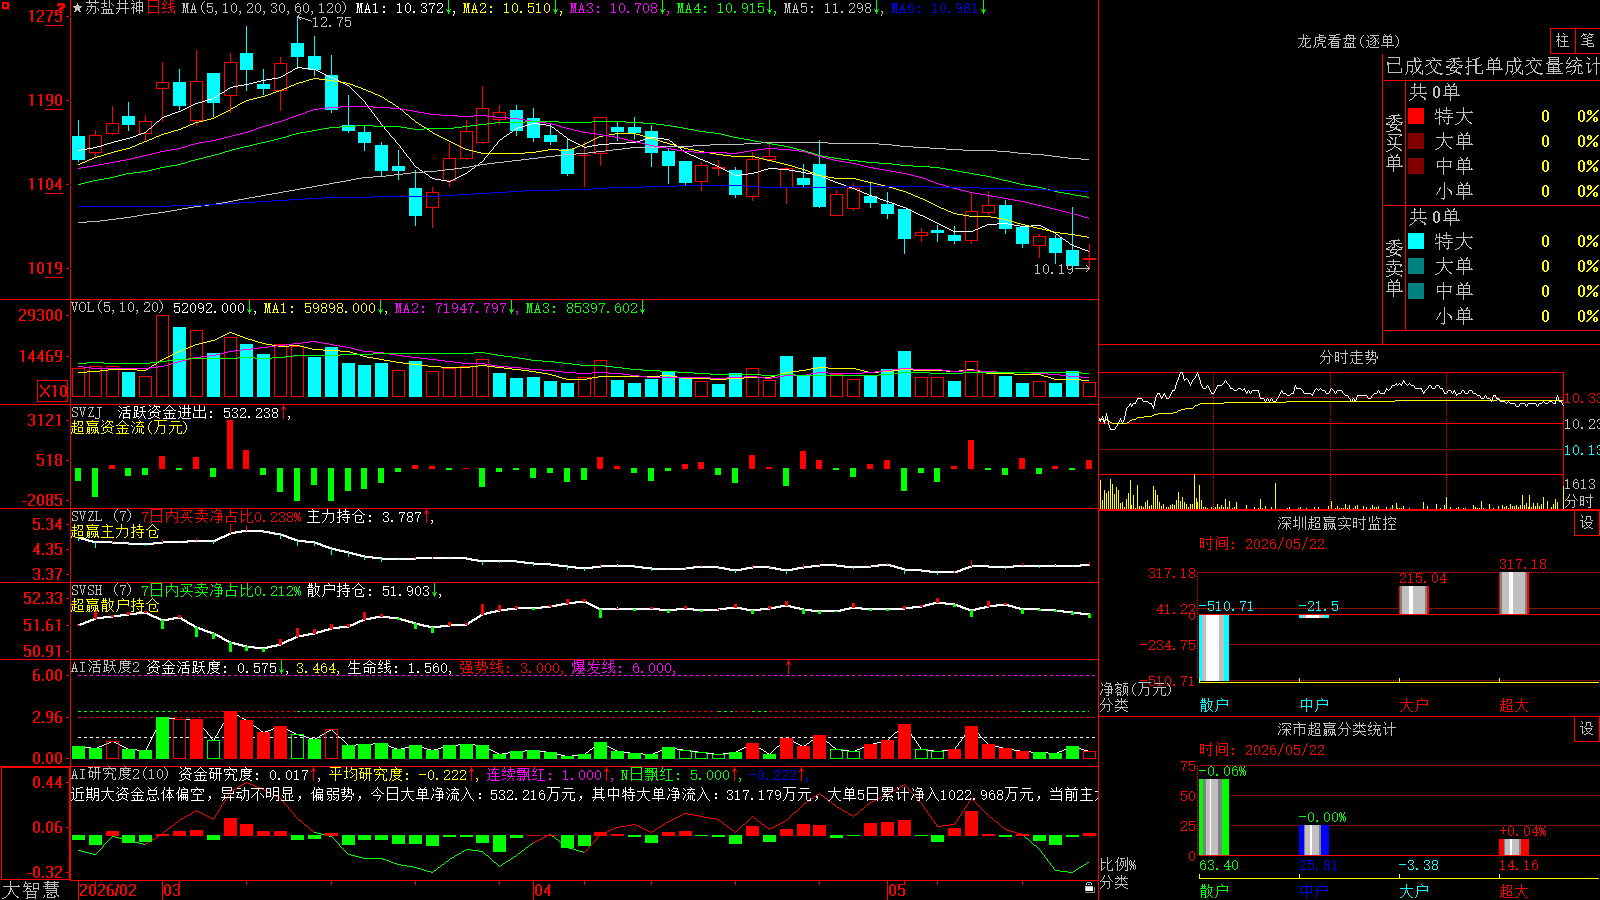
Task: Click the 10.19 low price label on chart
Action: 1053,269
